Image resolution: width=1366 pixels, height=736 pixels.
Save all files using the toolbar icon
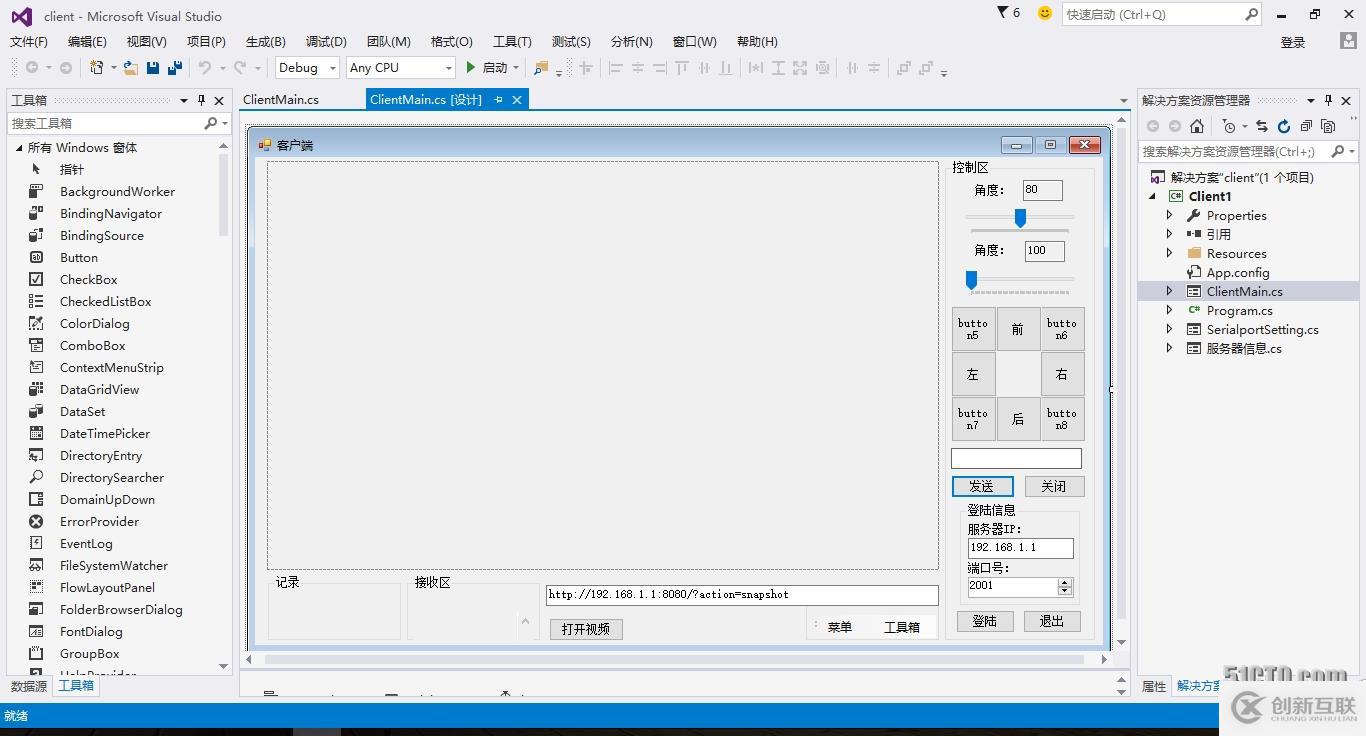click(x=173, y=67)
